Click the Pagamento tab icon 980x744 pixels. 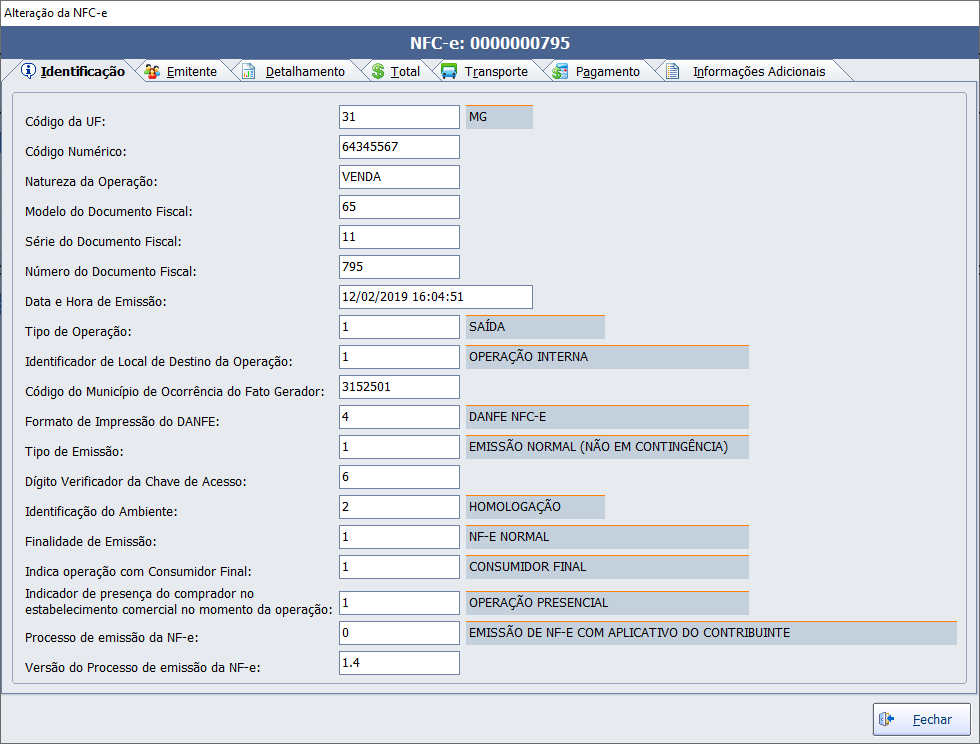click(560, 71)
